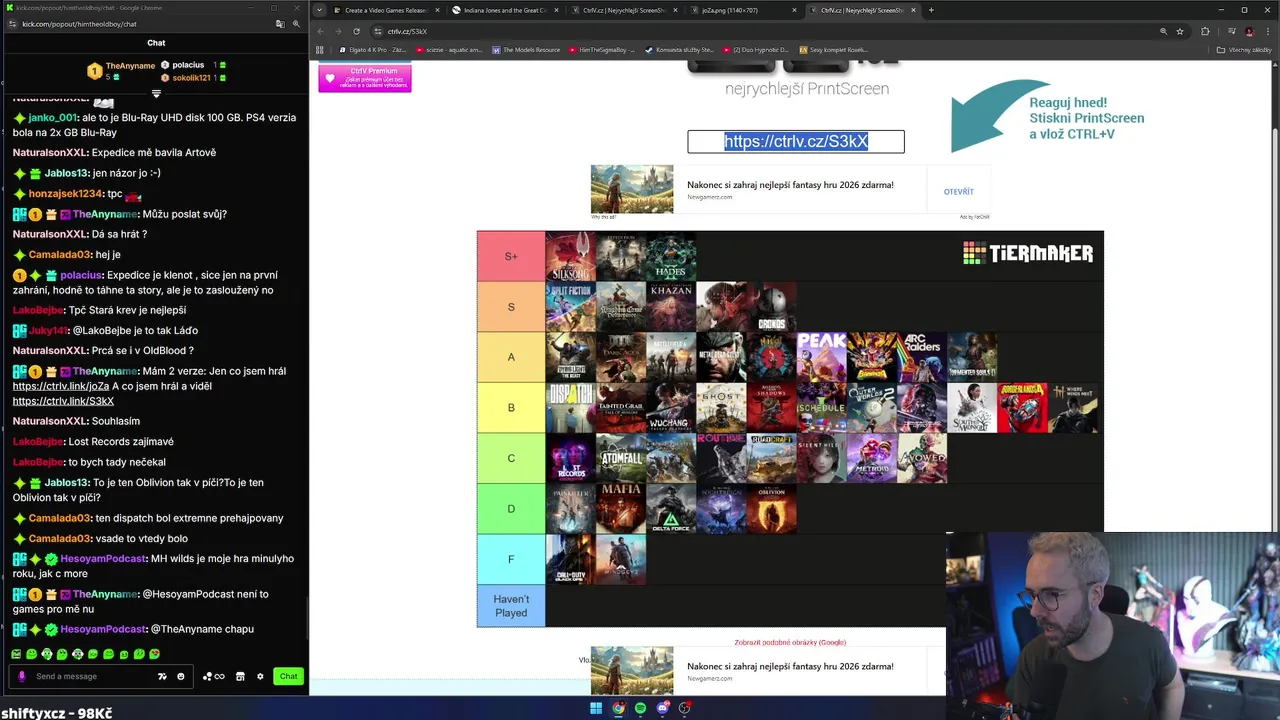This screenshot has width=1280, height=720.
Task: Click the yellow B tier label
Action: [511, 407]
